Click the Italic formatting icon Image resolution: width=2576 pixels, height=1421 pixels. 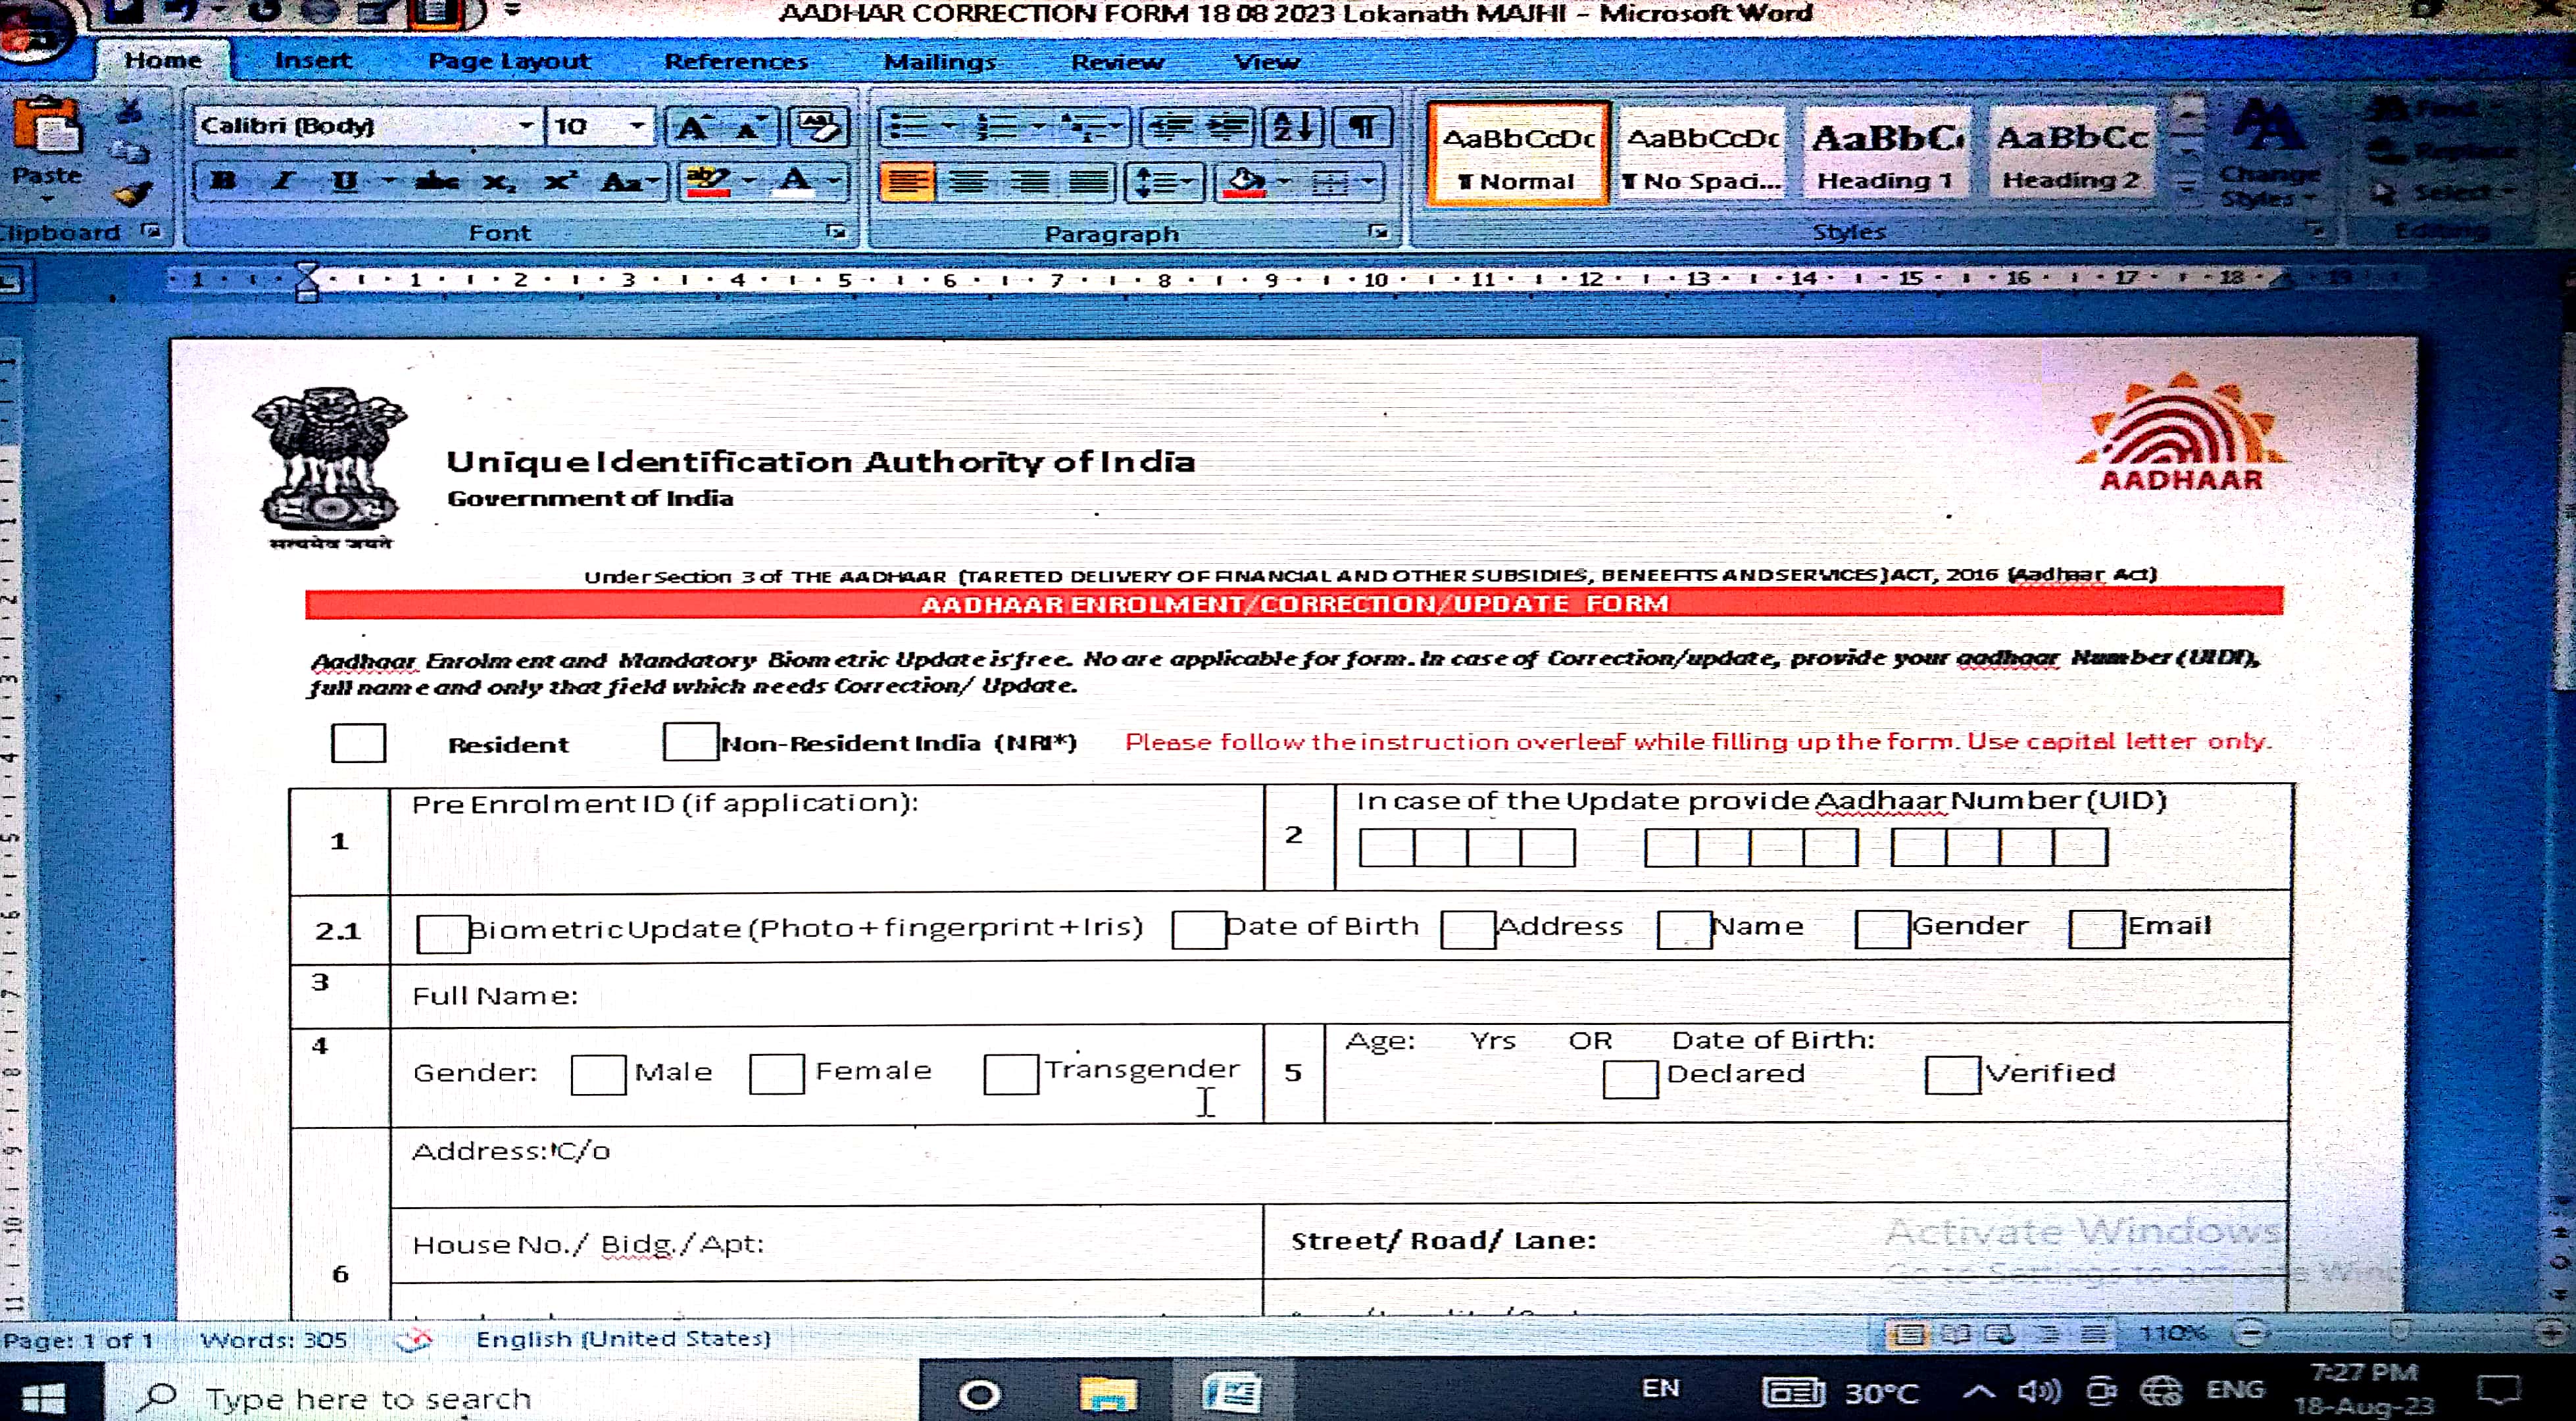click(283, 181)
